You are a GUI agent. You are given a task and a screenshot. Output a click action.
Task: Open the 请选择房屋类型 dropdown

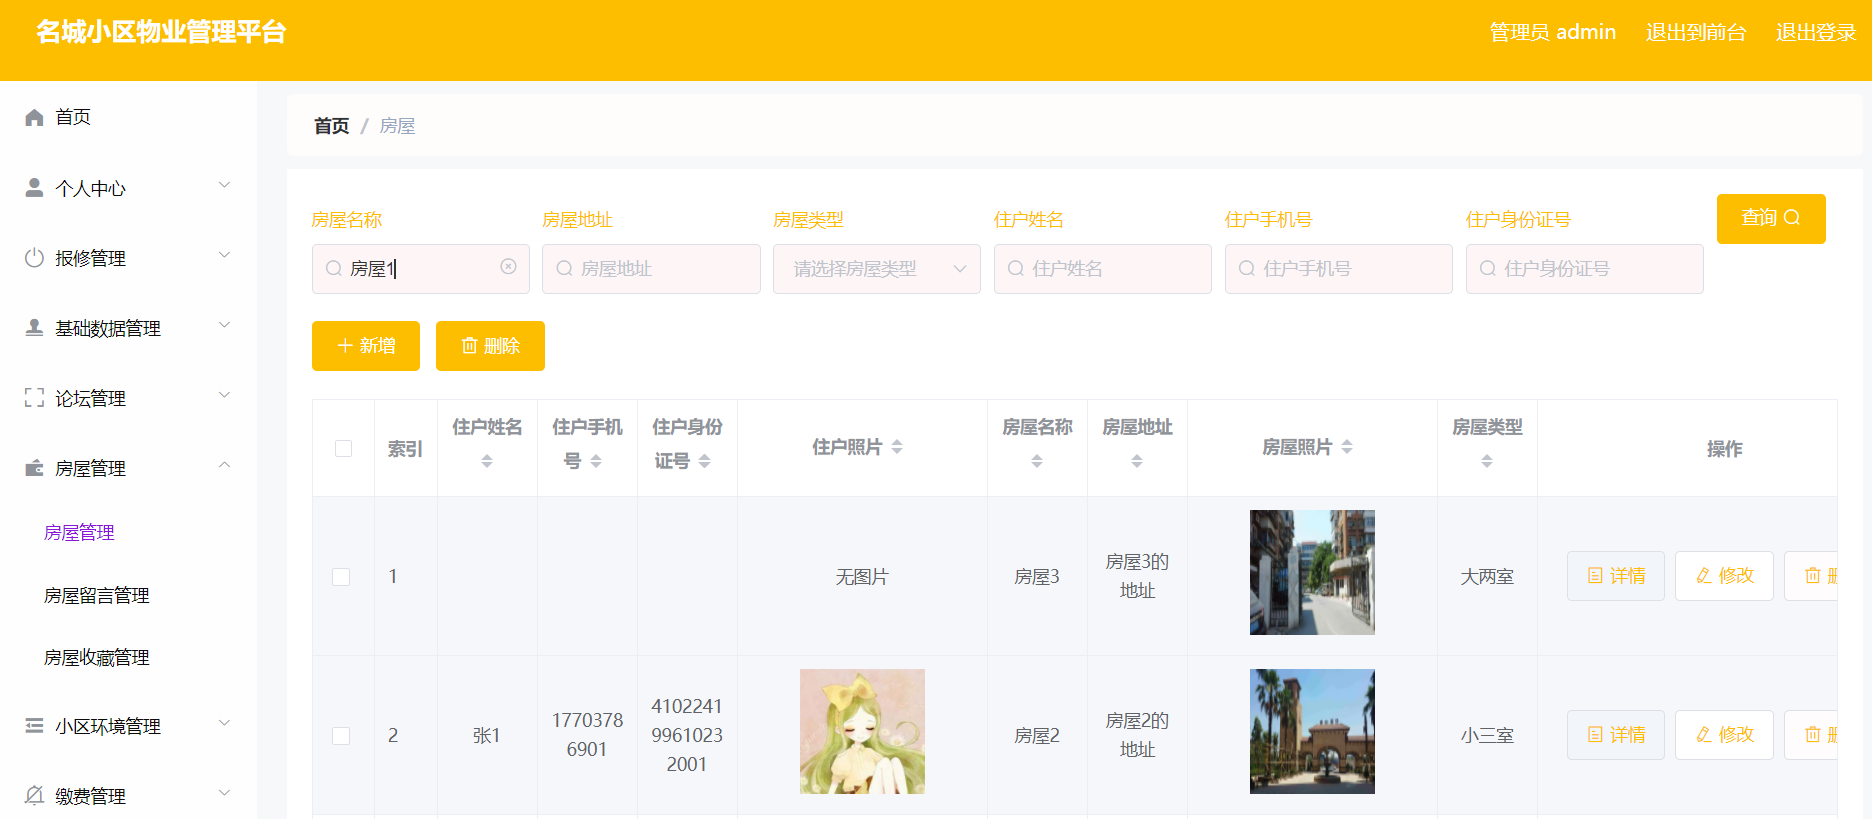pos(876,269)
